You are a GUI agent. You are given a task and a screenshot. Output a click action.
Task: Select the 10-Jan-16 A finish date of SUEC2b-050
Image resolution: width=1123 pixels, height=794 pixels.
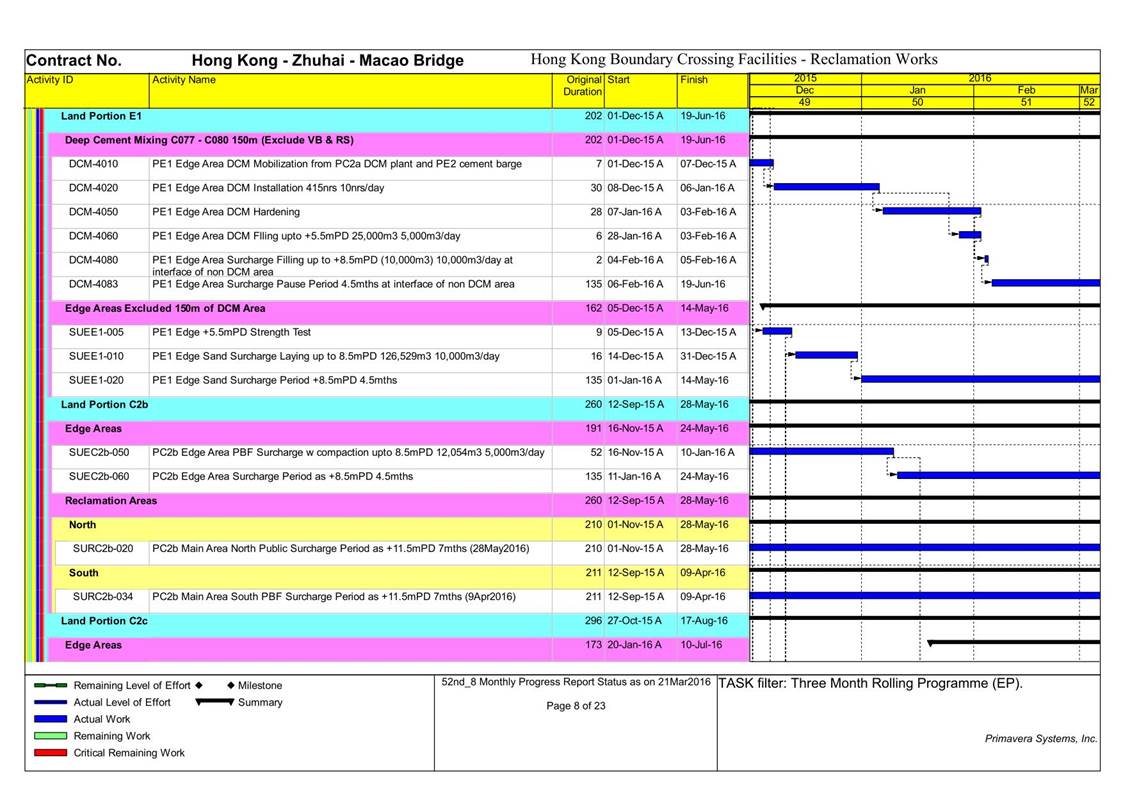tap(708, 452)
